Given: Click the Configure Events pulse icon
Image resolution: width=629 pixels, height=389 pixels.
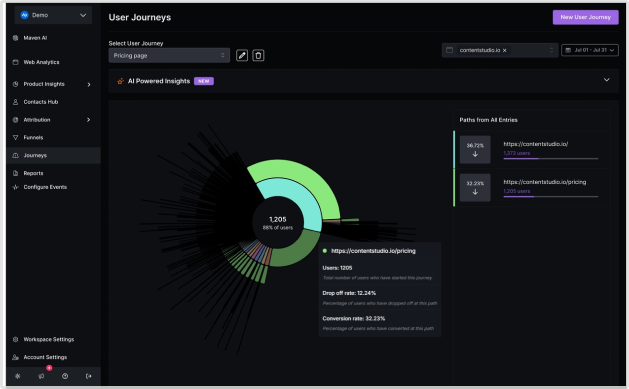Looking at the screenshot, I should [x=16, y=187].
